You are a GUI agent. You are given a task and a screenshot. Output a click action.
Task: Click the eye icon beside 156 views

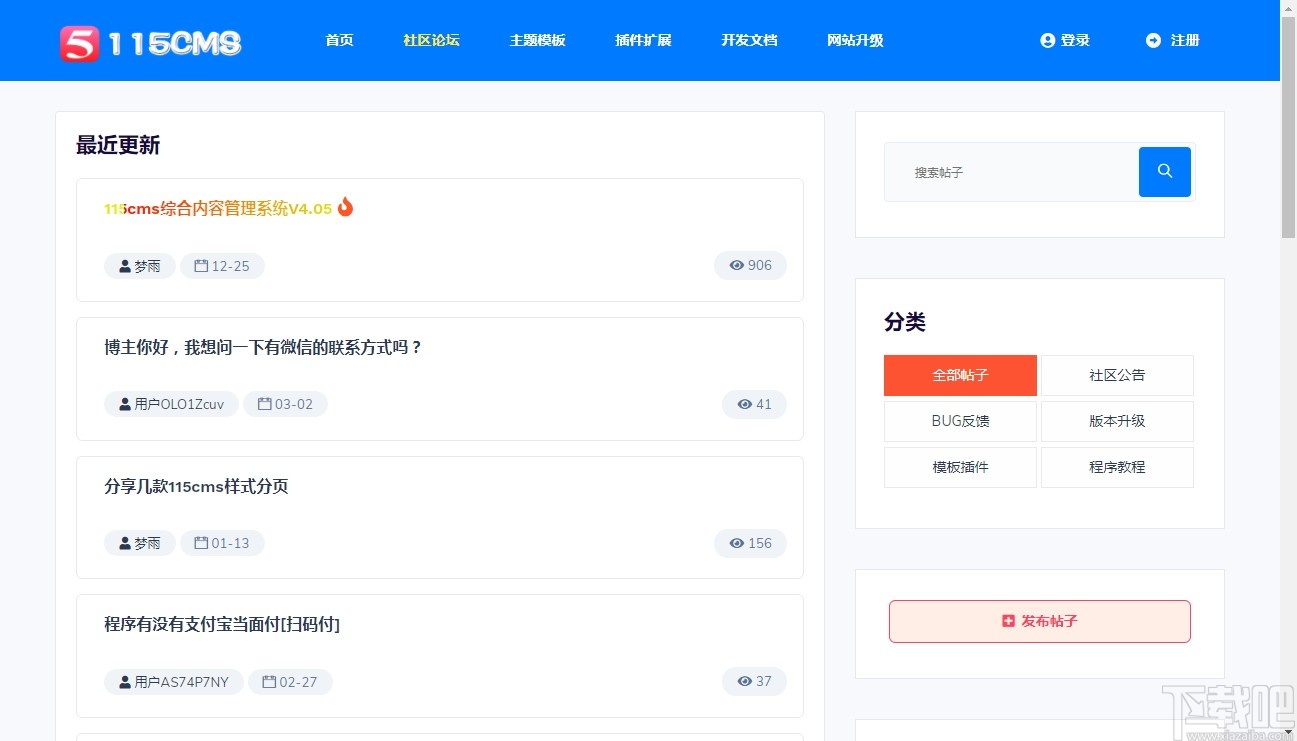point(737,544)
